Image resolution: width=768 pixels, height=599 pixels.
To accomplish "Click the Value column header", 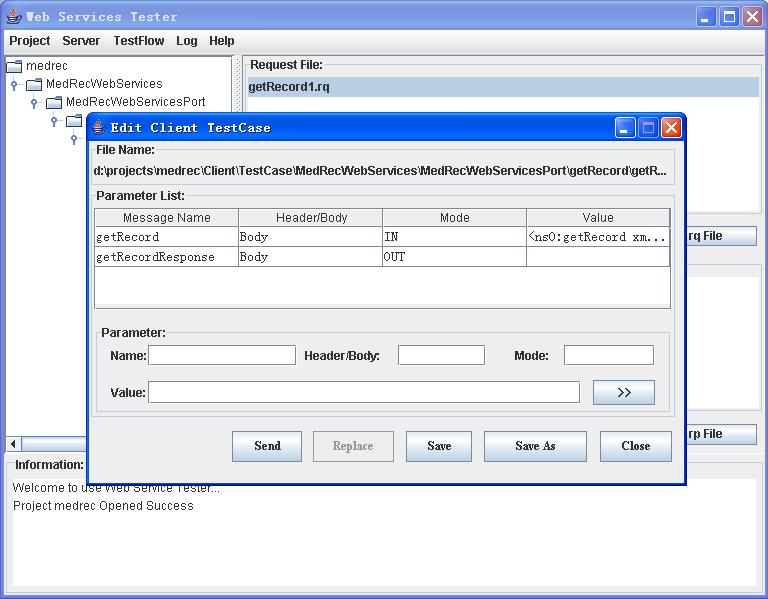I will [x=598, y=217].
